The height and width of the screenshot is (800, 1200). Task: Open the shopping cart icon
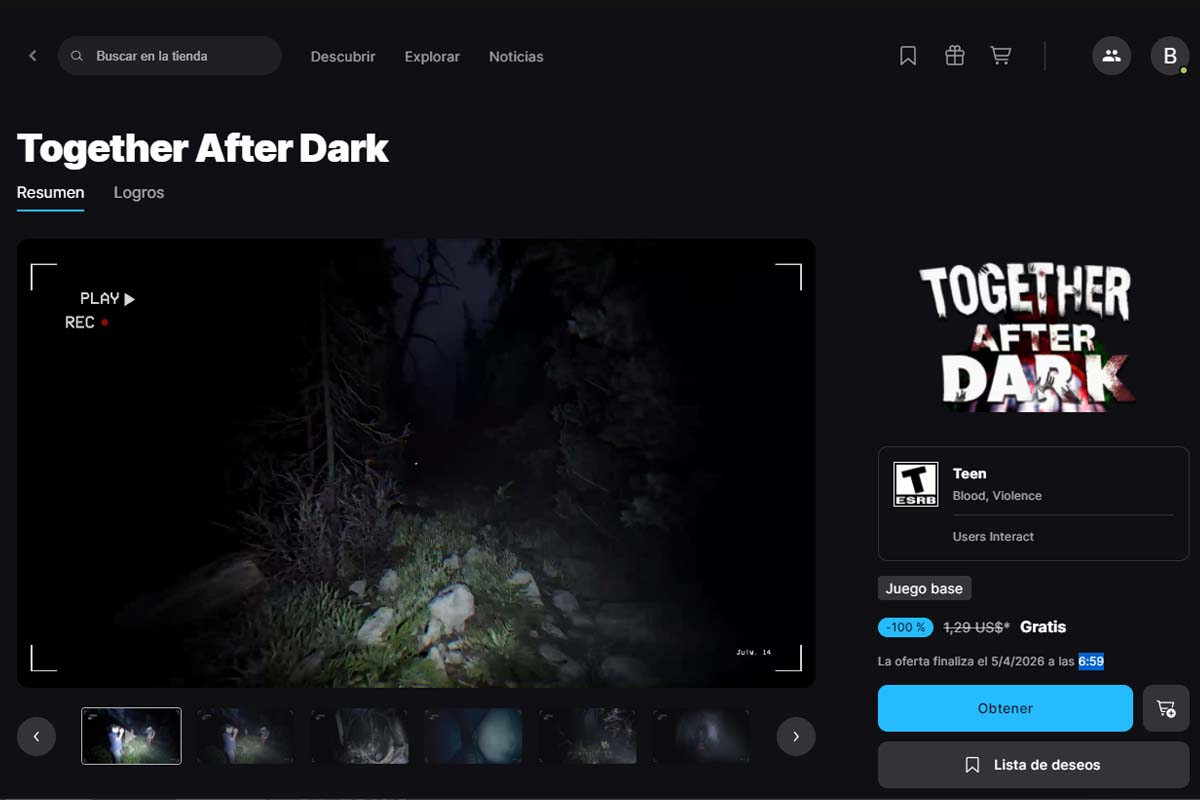1000,56
